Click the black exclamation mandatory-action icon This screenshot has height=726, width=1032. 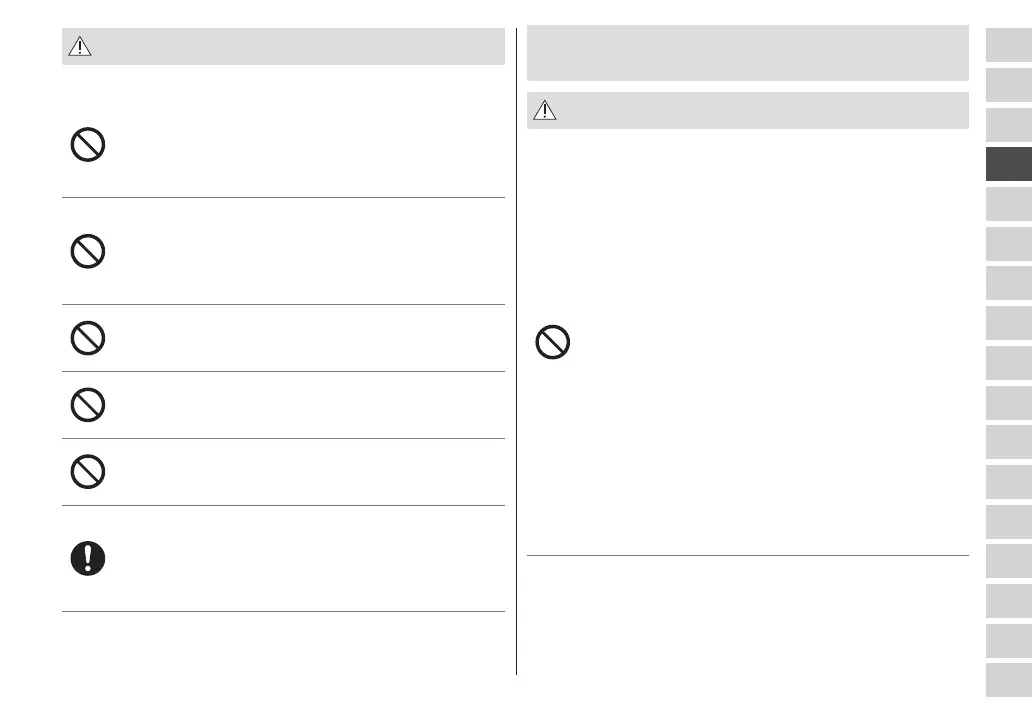click(x=87, y=558)
